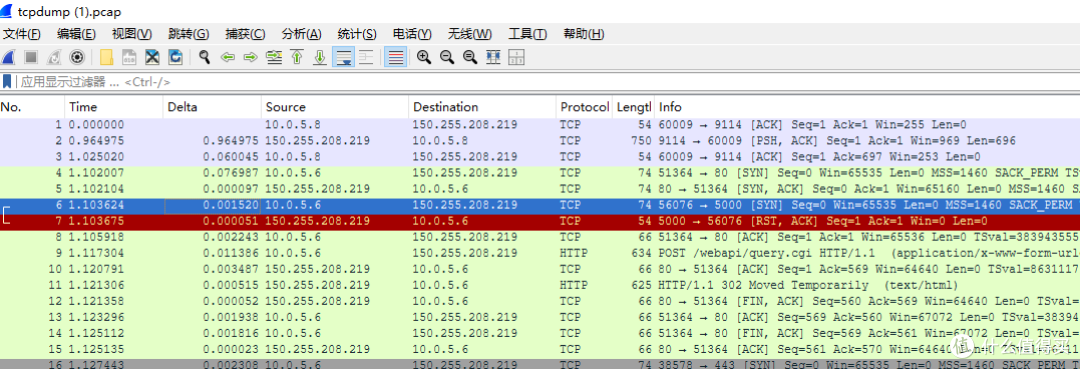Open the 统计(S) menu
The image size is (1080, 369).
(x=357, y=34)
